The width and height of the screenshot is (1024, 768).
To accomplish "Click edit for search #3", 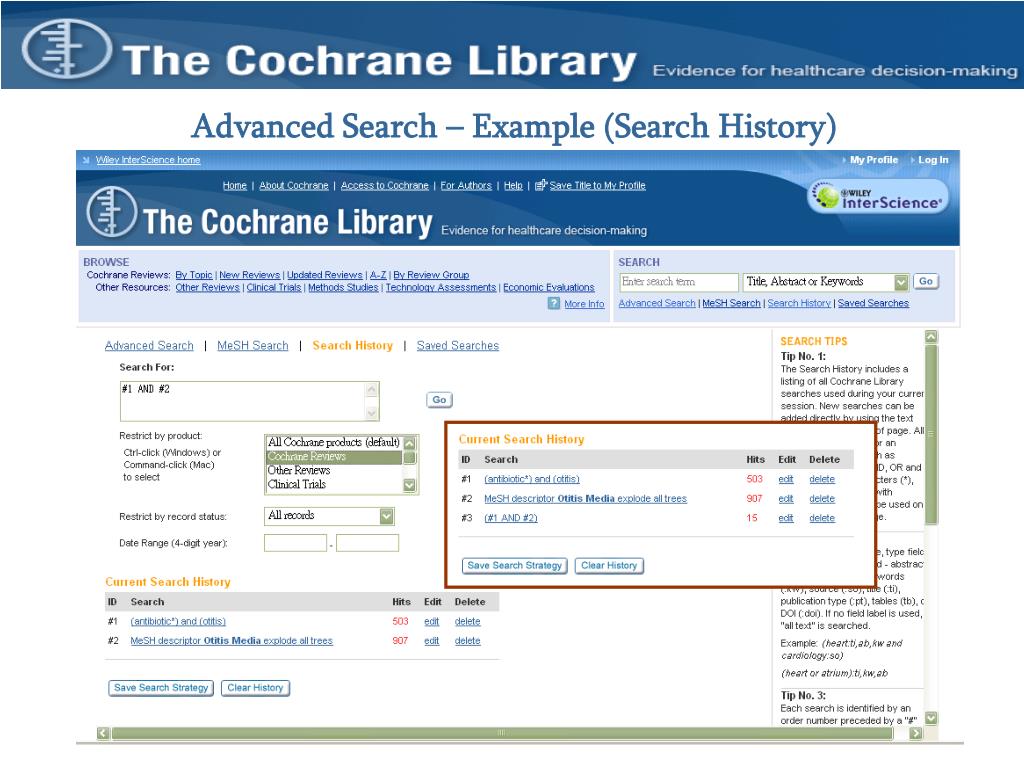I will 786,518.
